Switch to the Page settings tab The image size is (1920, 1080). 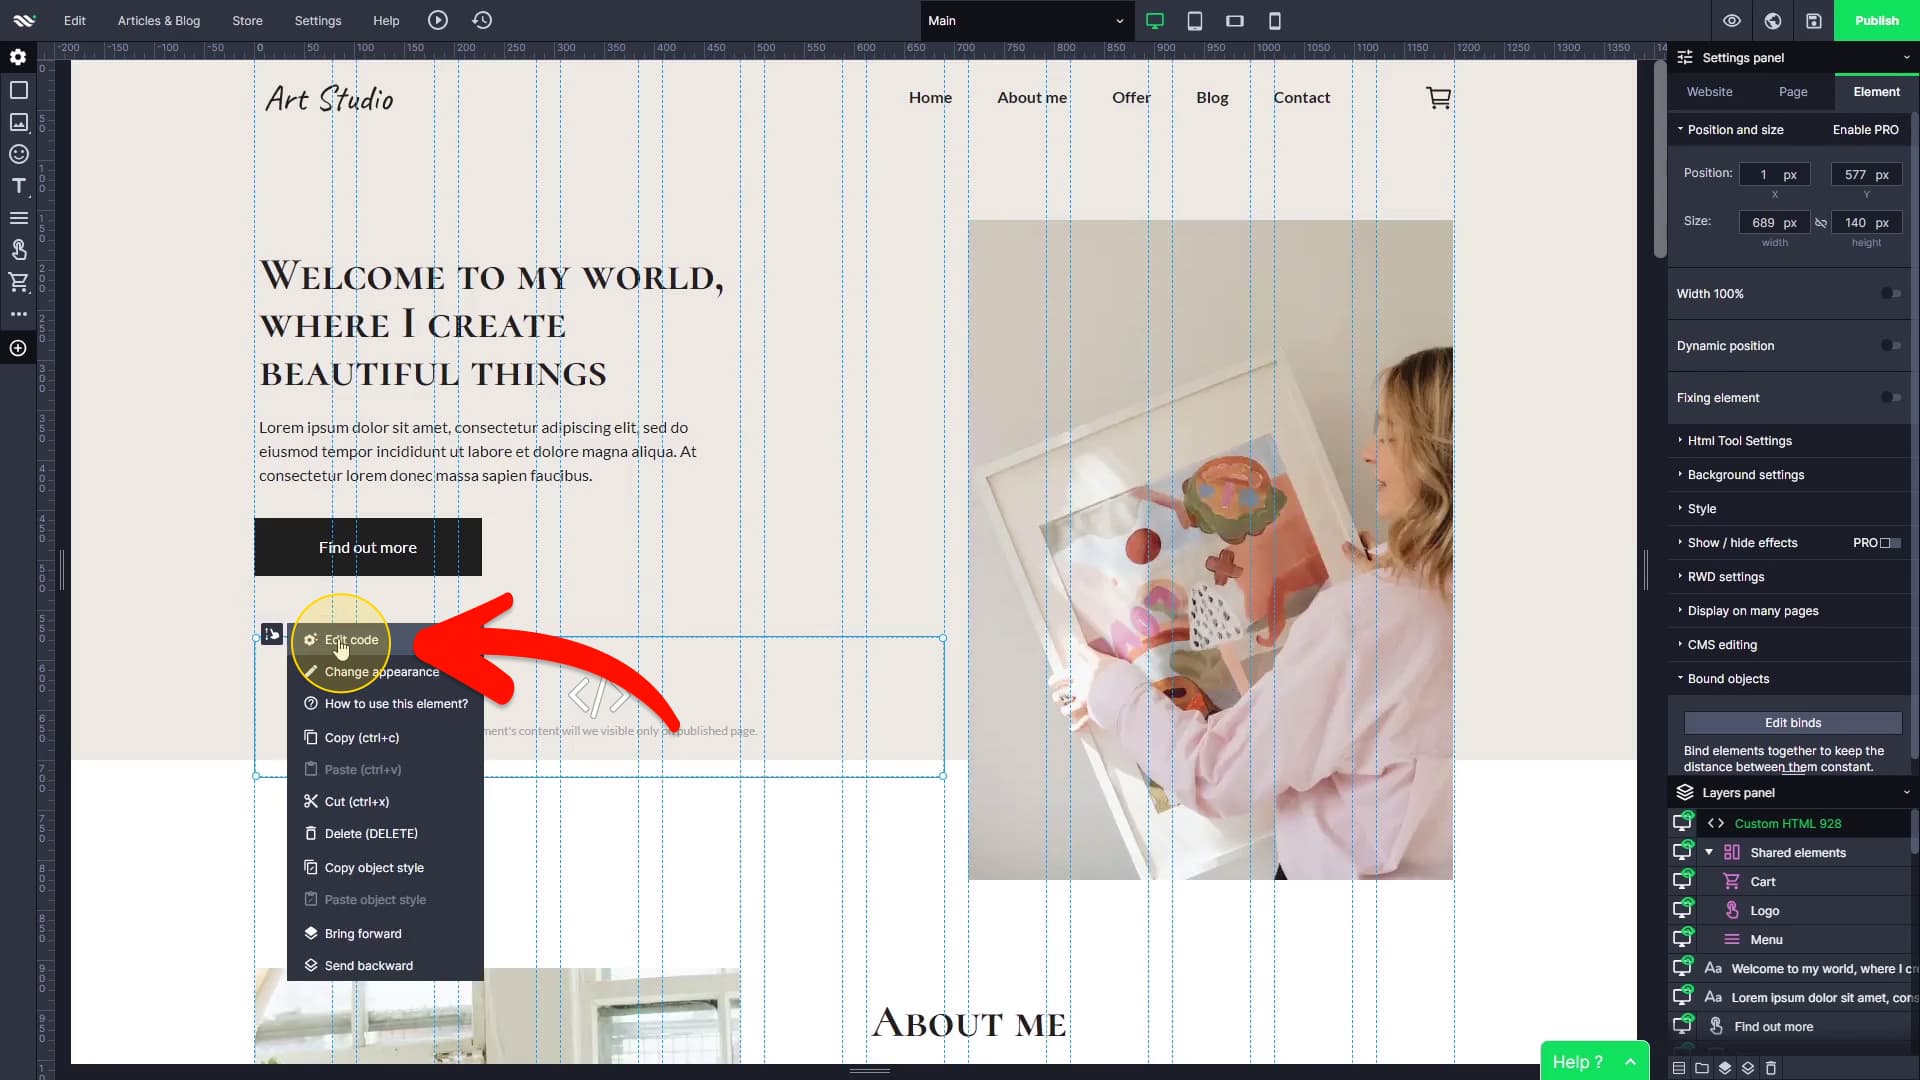1792,92
